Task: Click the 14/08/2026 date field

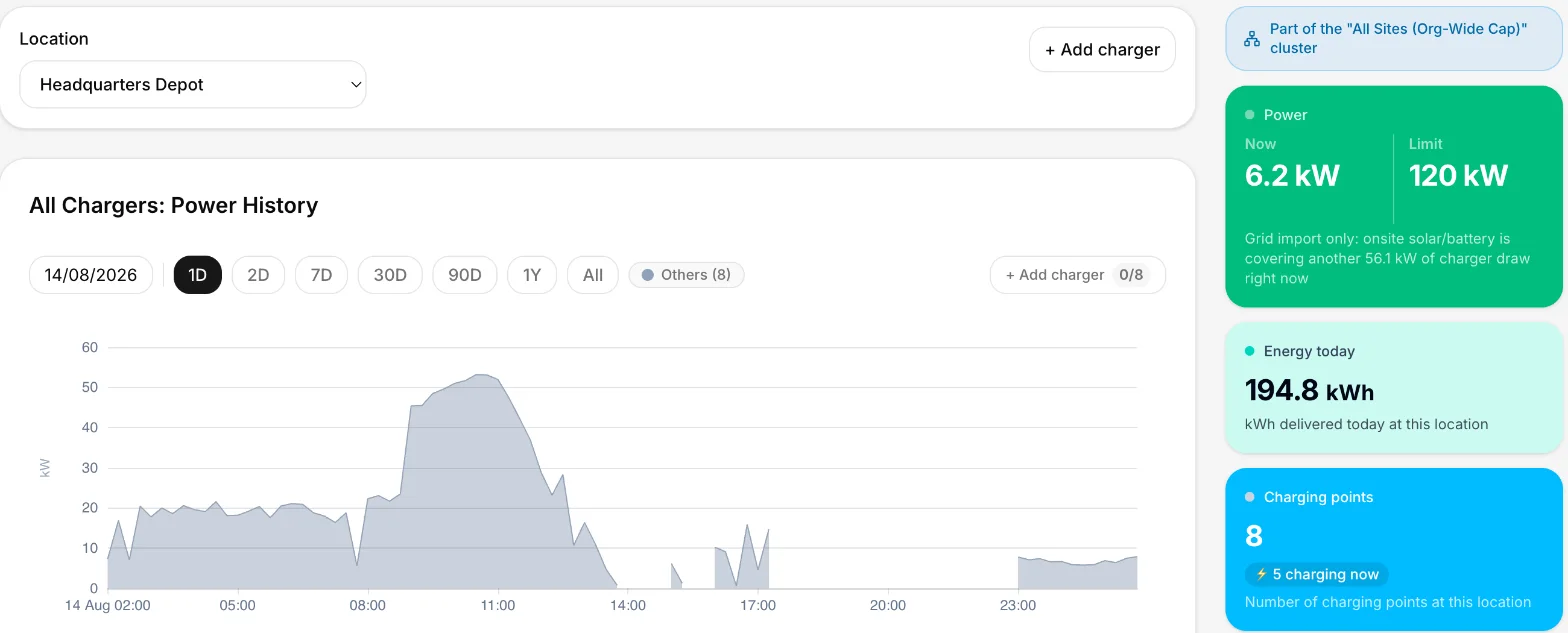Action: pos(91,275)
